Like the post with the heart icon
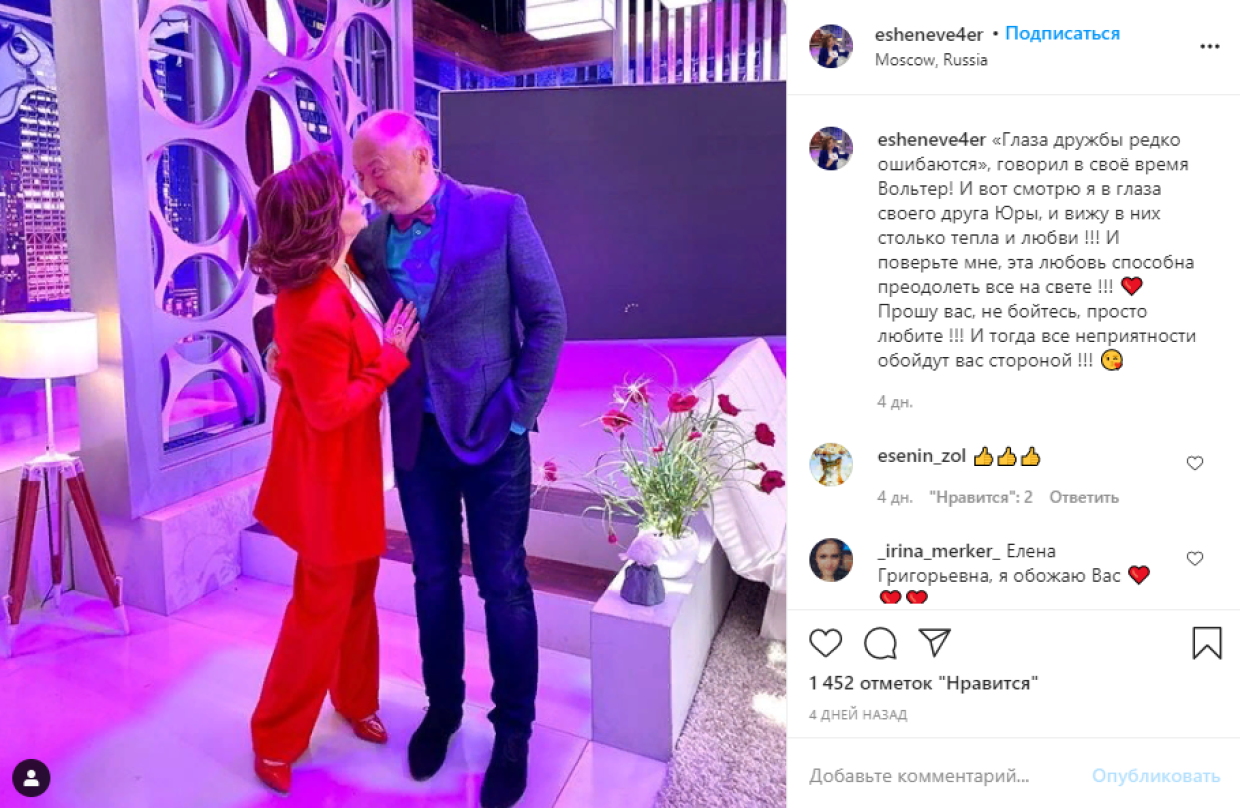Screen dimensions: 1240x808 [x=826, y=642]
